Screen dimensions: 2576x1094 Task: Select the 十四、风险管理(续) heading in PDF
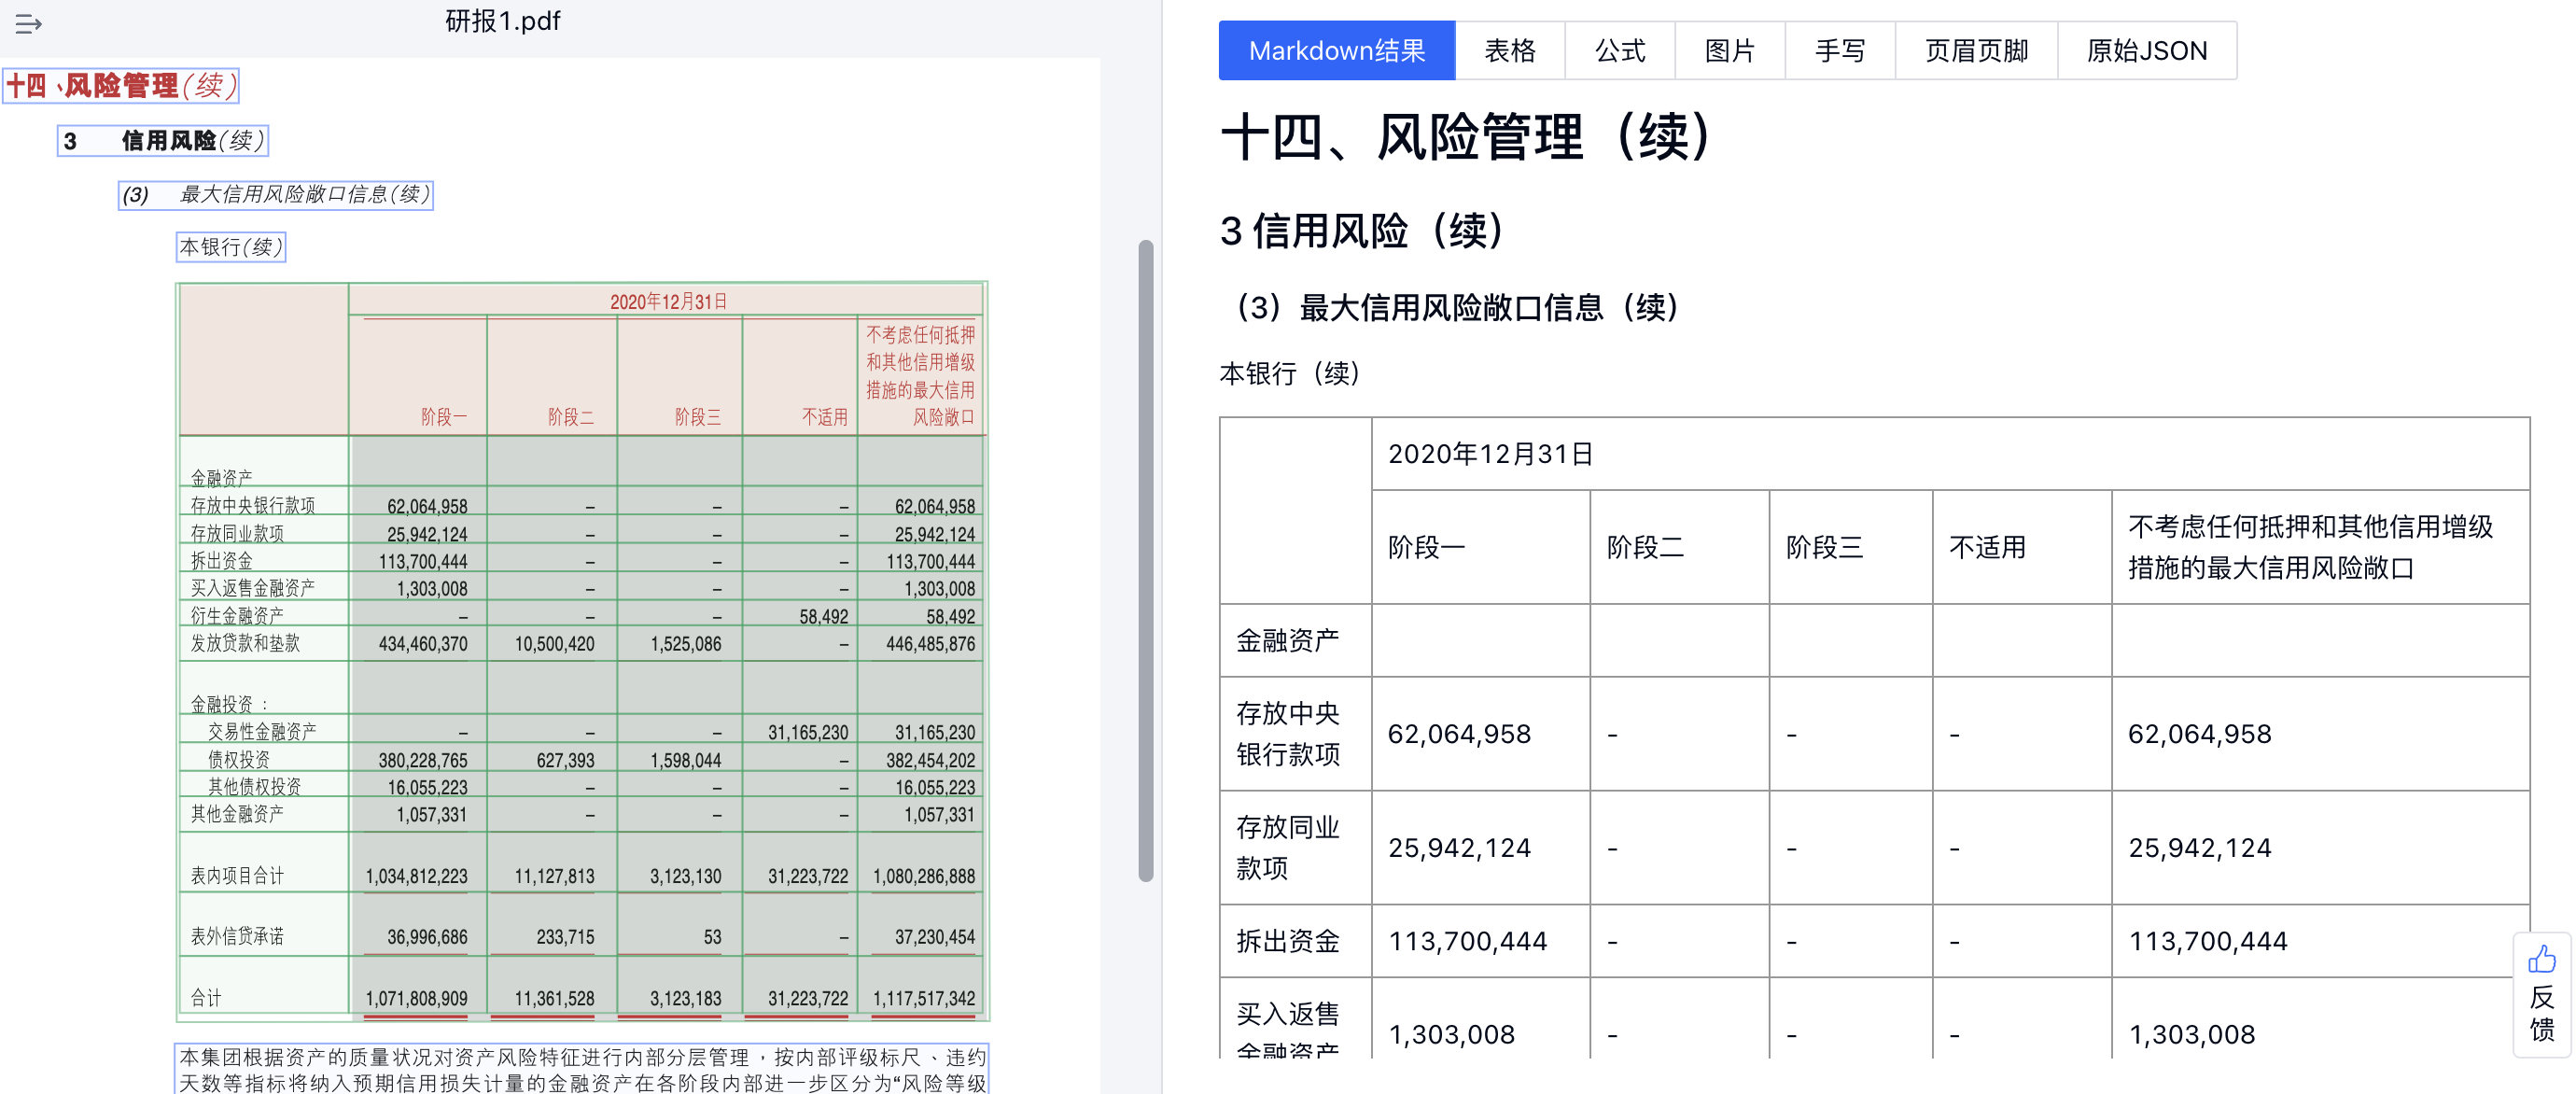[x=121, y=85]
